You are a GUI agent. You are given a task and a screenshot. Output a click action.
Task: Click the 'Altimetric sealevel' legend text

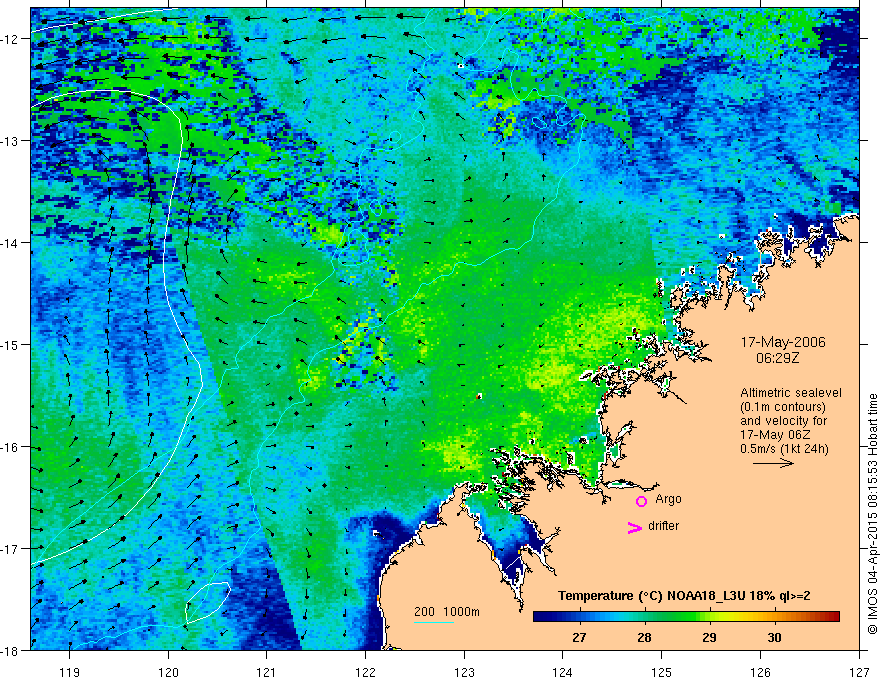(791, 393)
